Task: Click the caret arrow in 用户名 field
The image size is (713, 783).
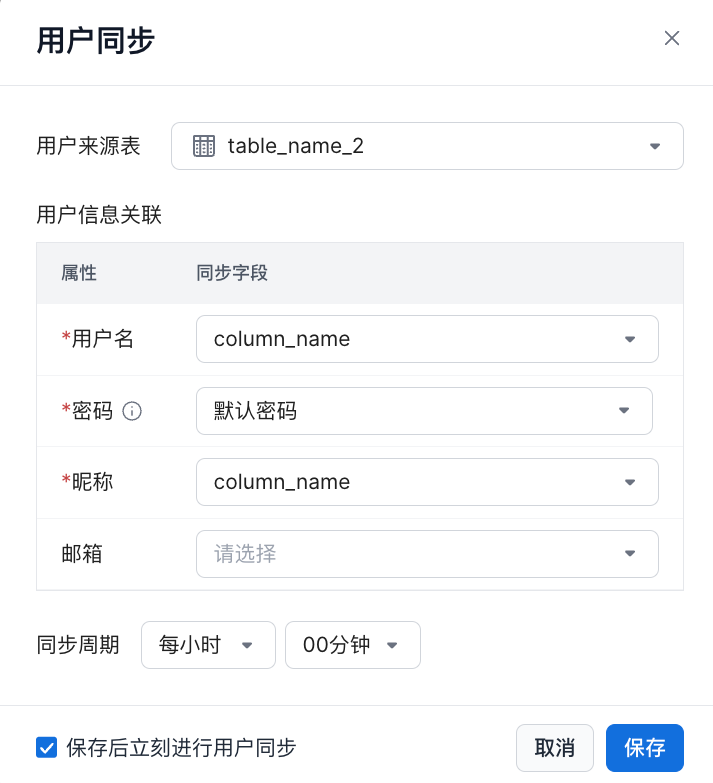Action: click(x=630, y=339)
